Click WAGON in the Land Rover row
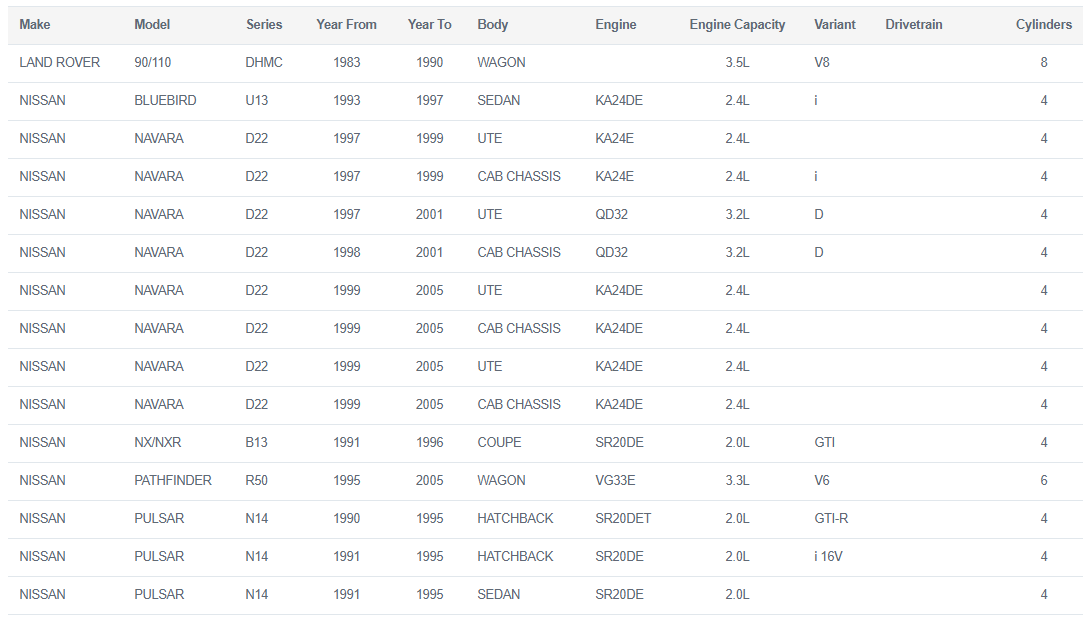This screenshot has height=617, width=1083. click(501, 62)
